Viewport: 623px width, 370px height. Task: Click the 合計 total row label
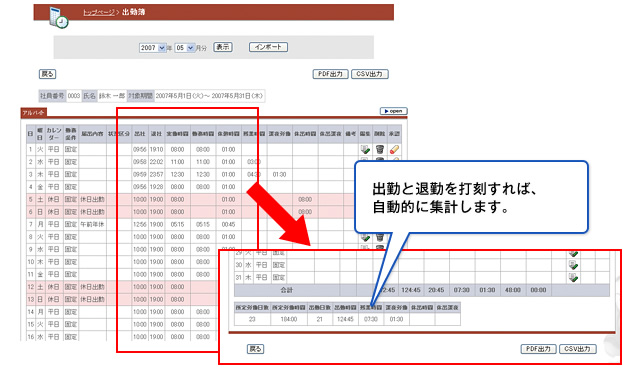(287, 290)
